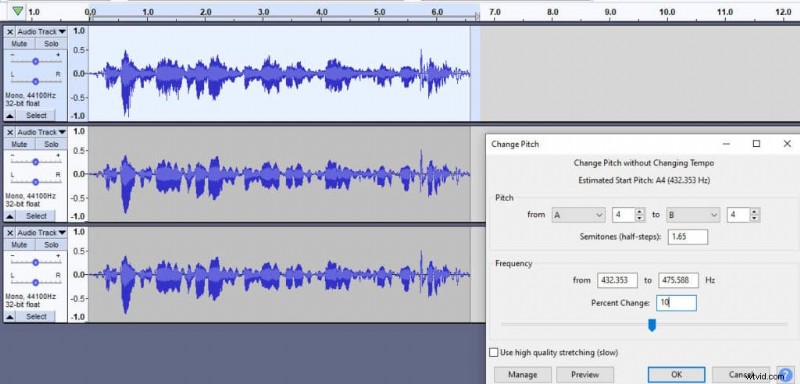Click the Preview button
800x384 pixels.
(x=585, y=375)
